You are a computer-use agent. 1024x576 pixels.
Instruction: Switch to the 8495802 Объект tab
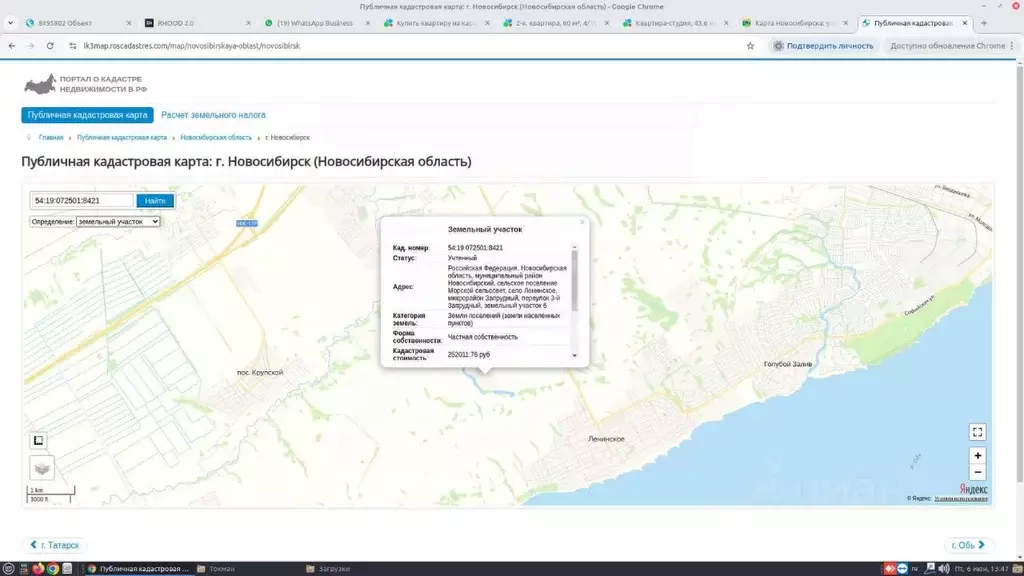pos(77,23)
